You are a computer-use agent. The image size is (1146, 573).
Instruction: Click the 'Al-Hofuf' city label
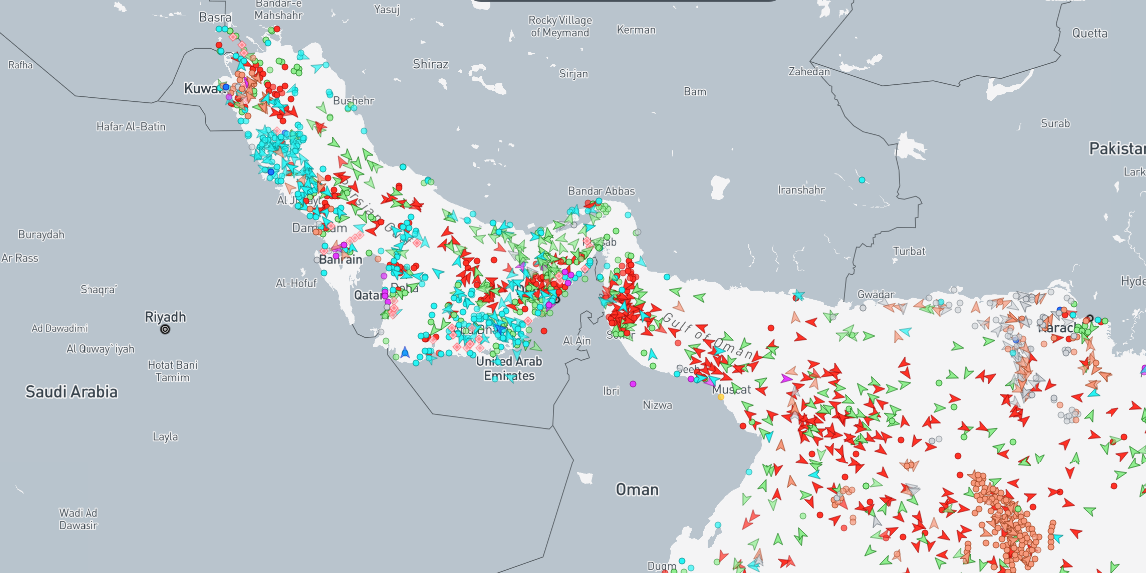click(296, 283)
